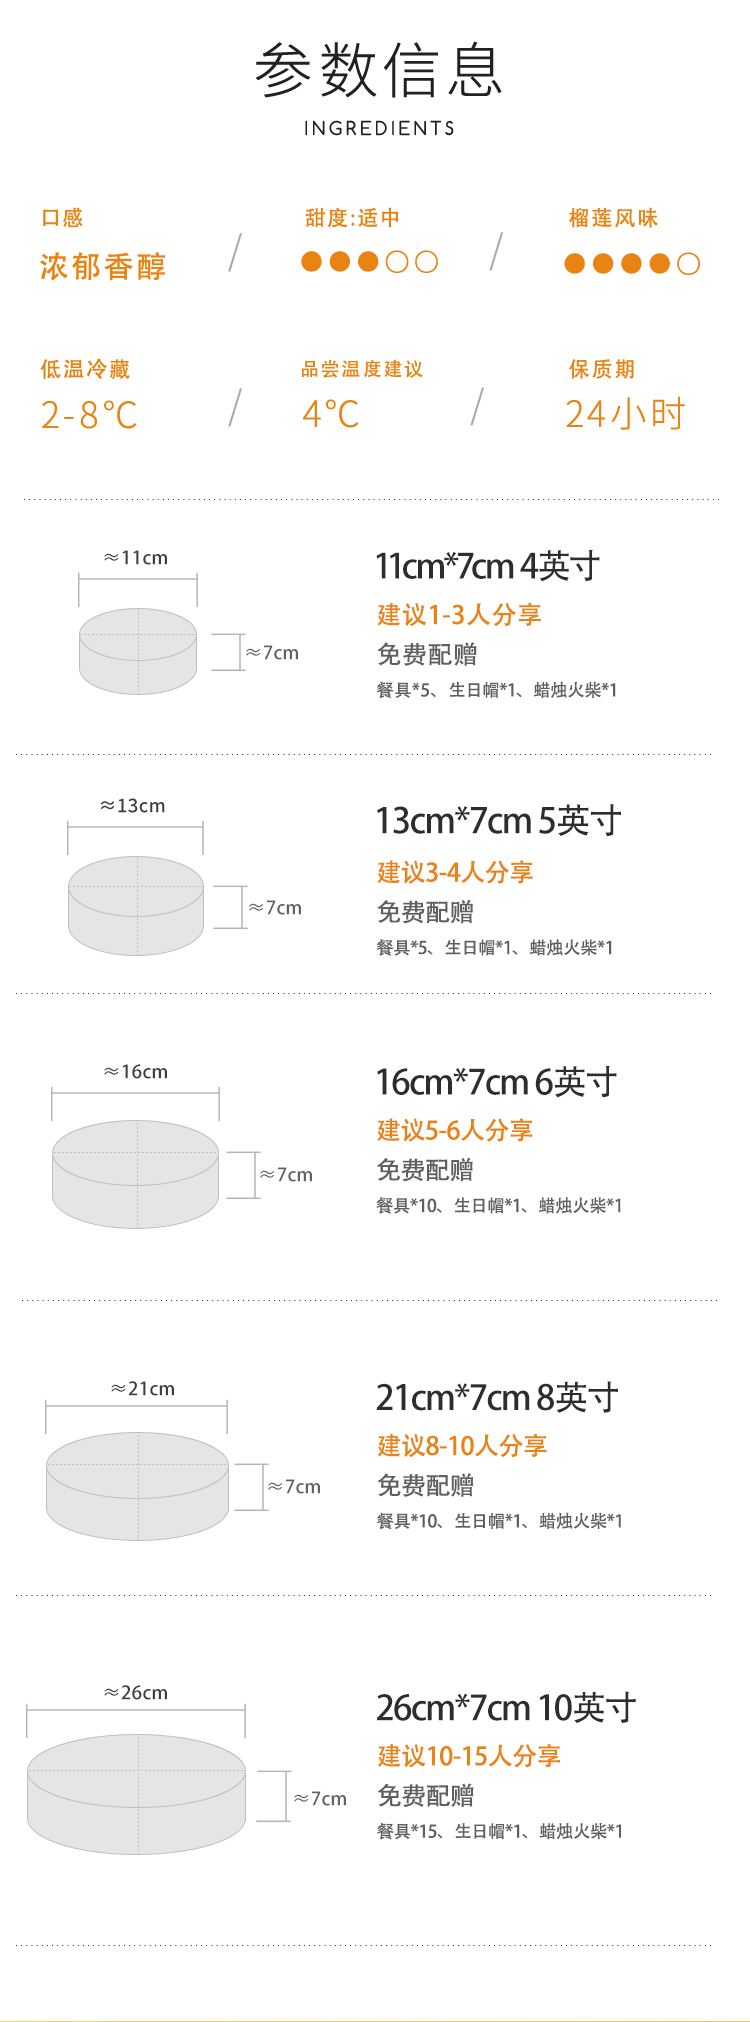Select the 16cm*7cm 6英寸 title
Screen dimensions: 750x2022
tap(496, 1082)
